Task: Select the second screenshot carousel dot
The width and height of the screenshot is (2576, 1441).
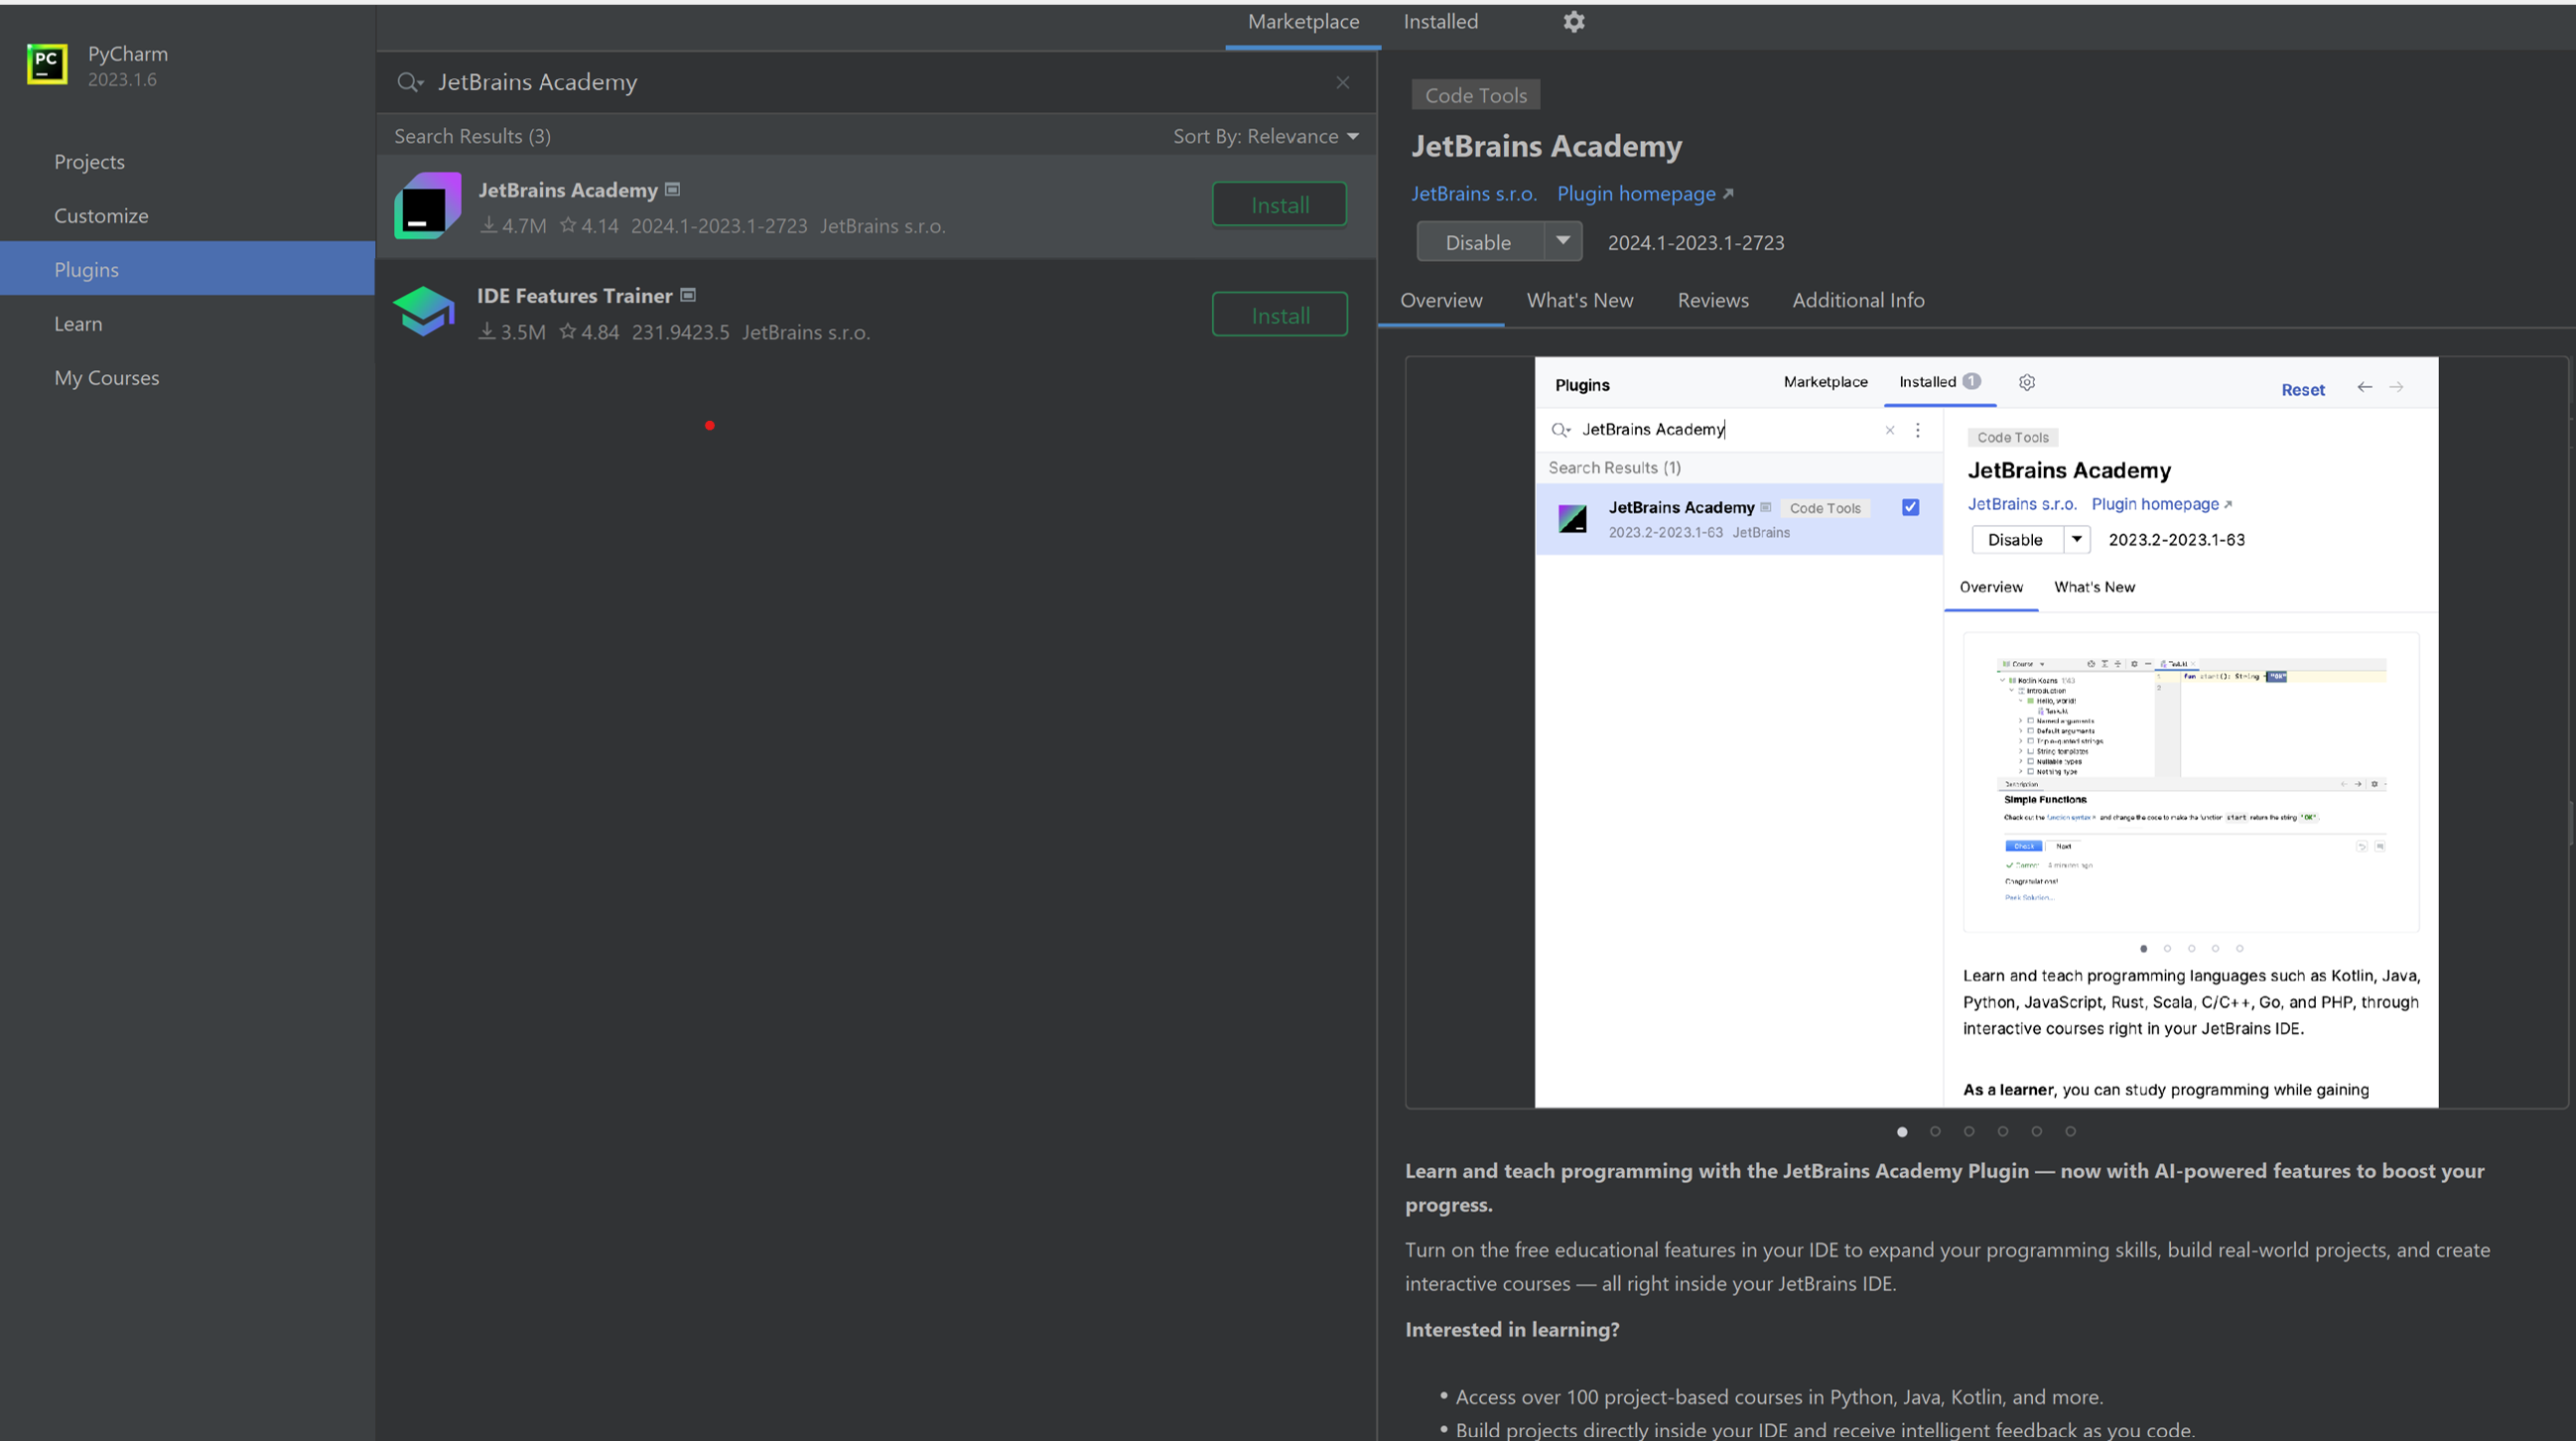Action: (1935, 1132)
